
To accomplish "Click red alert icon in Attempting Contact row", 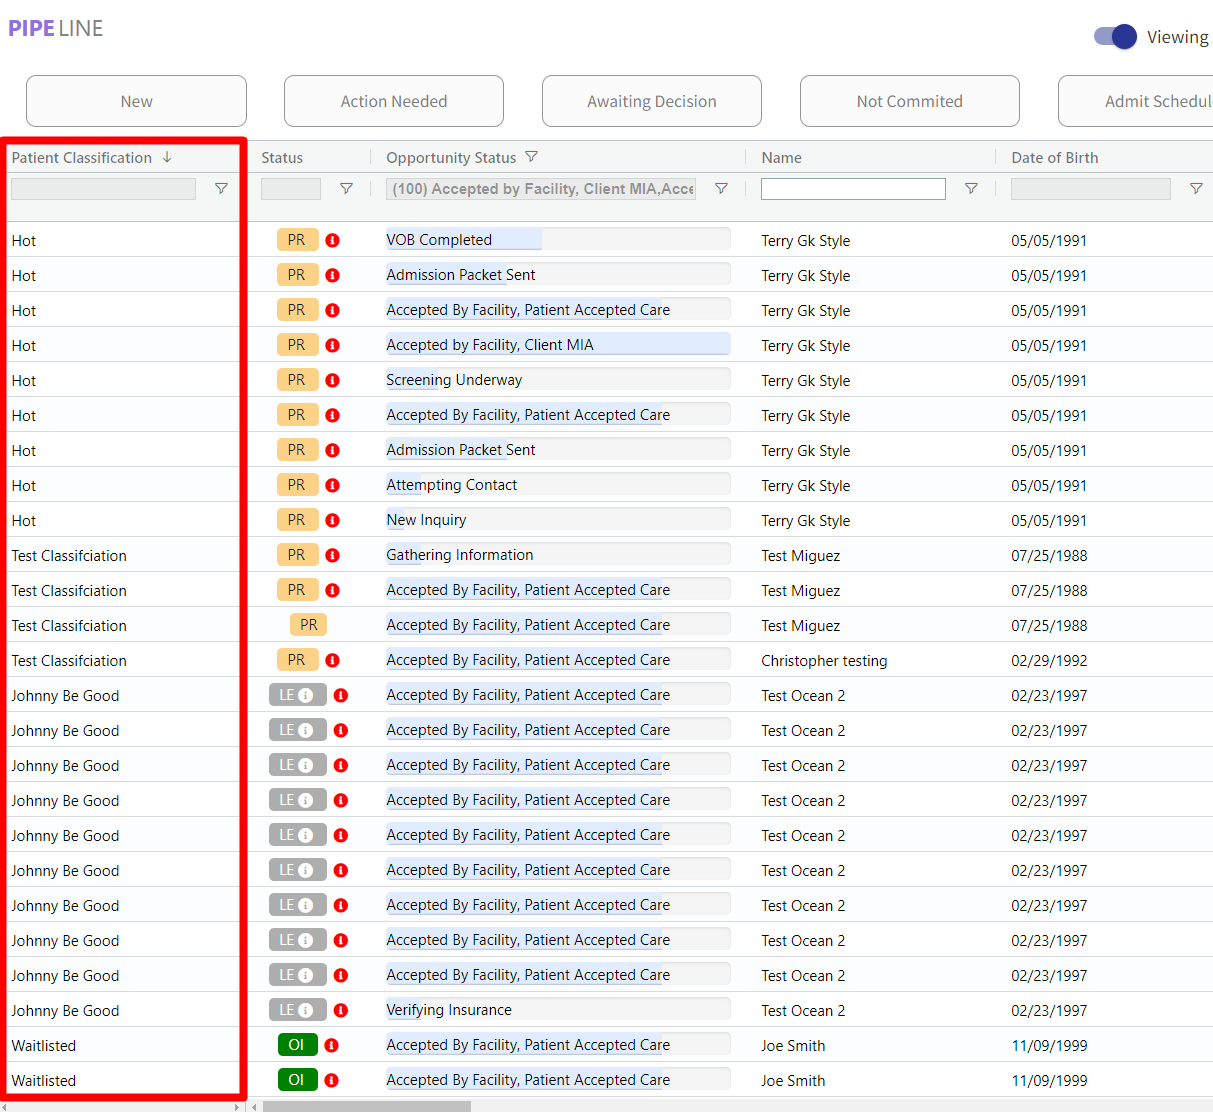I will (333, 485).
